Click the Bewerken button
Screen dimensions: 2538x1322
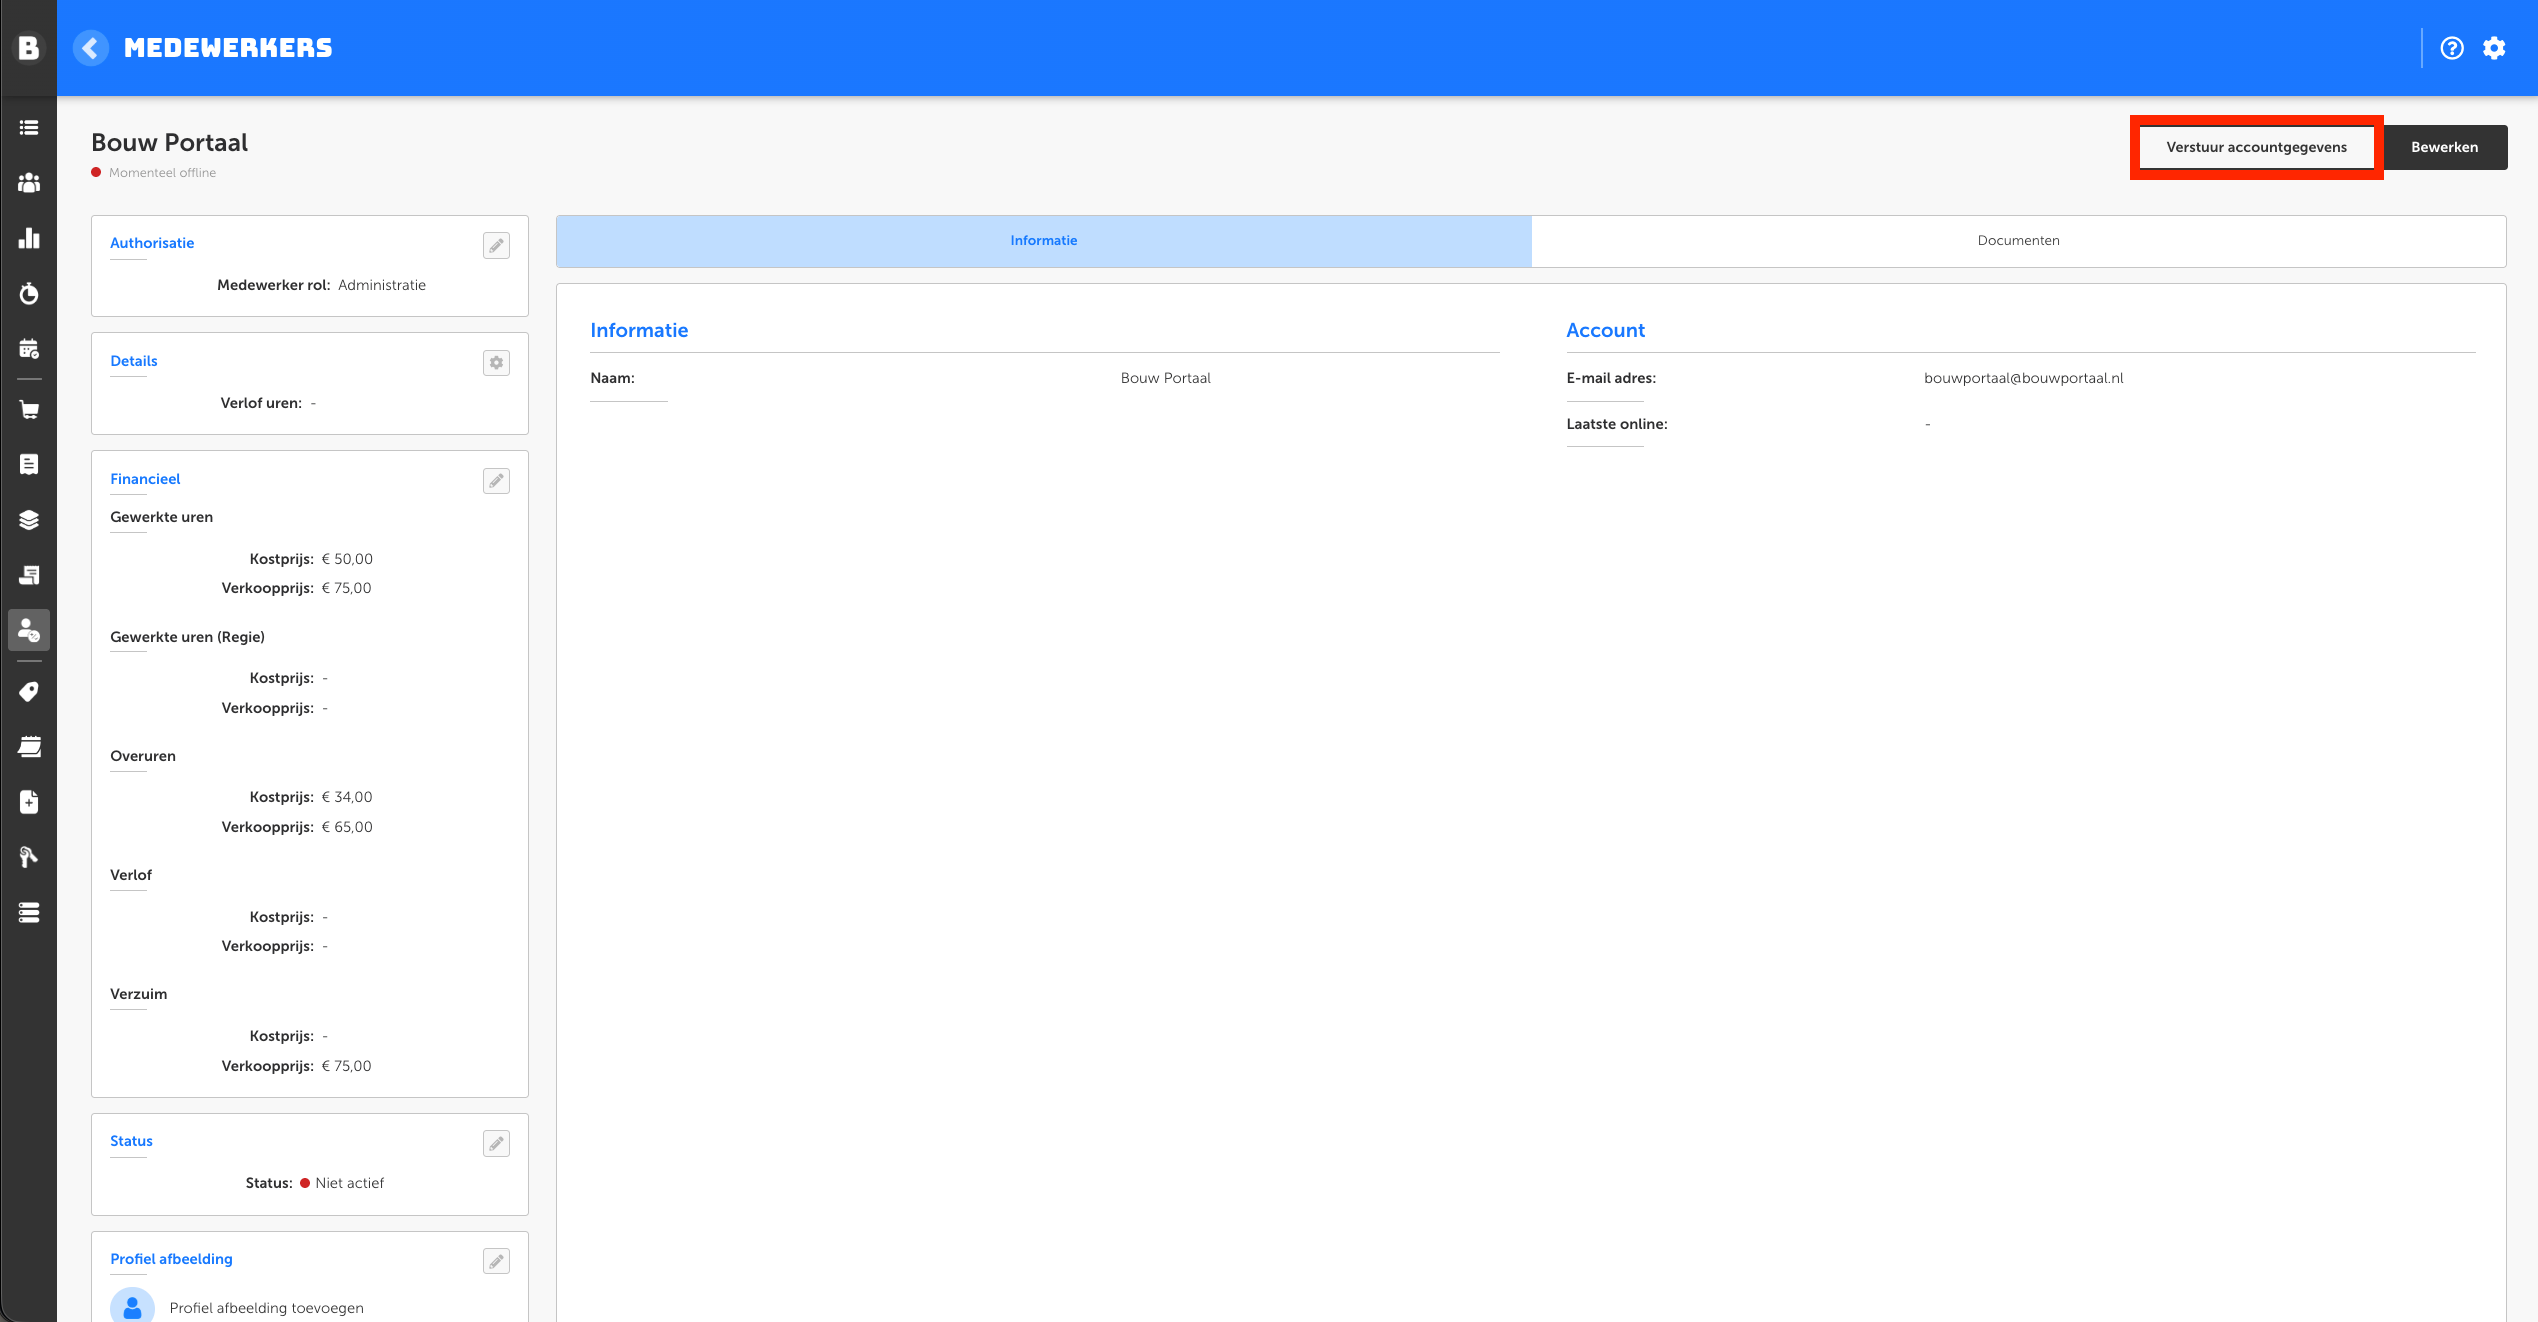click(2444, 147)
